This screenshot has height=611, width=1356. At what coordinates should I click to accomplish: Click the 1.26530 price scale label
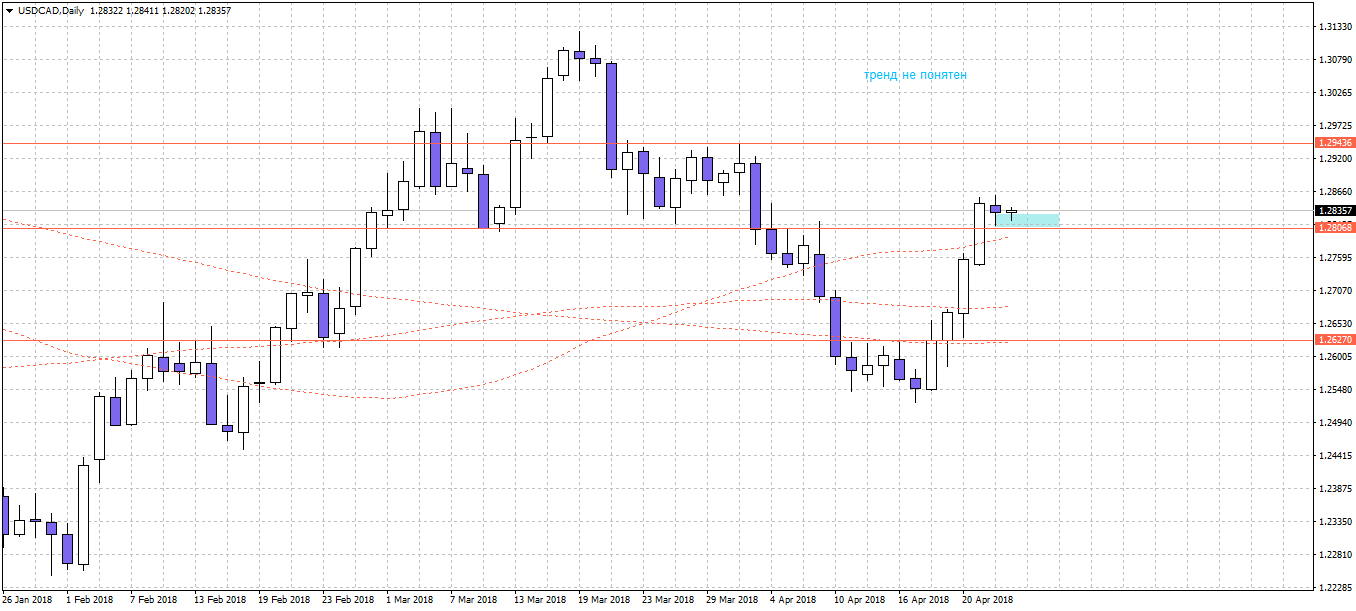1336,323
